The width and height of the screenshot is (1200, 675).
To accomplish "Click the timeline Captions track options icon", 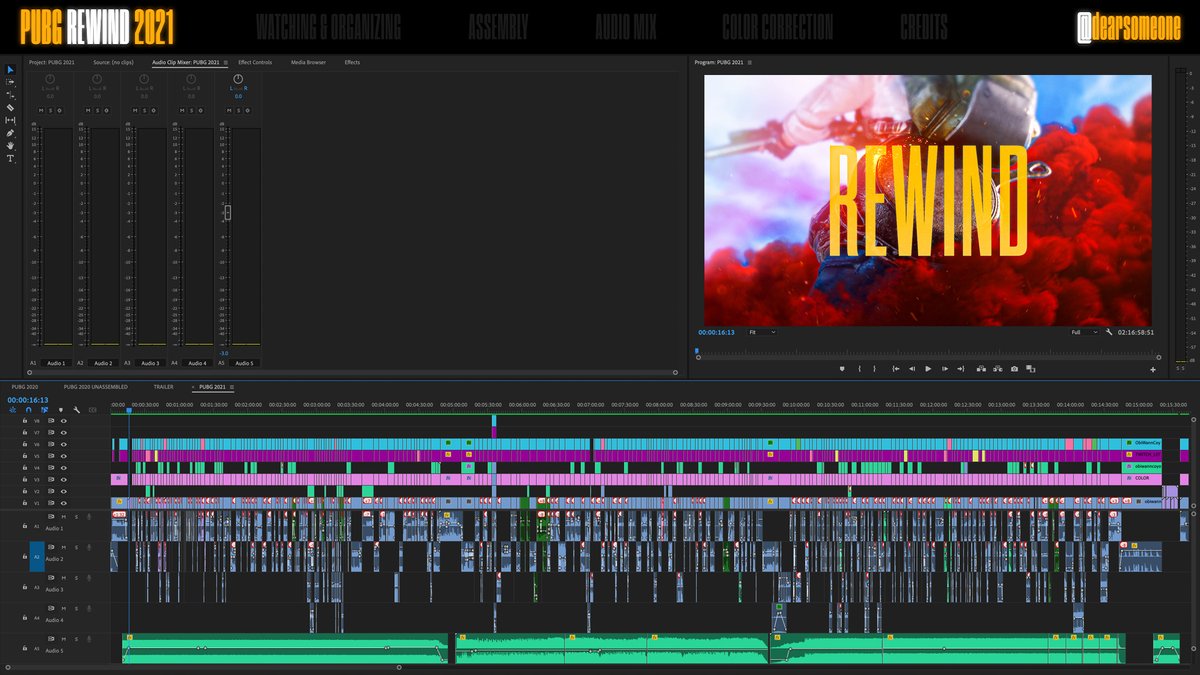I will point(92,410).
